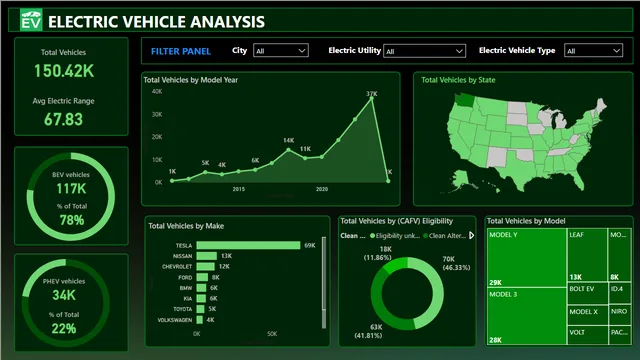Click the 11K data point on line chart
Viewport: 640px width, 360px height.
pos(305,158)
